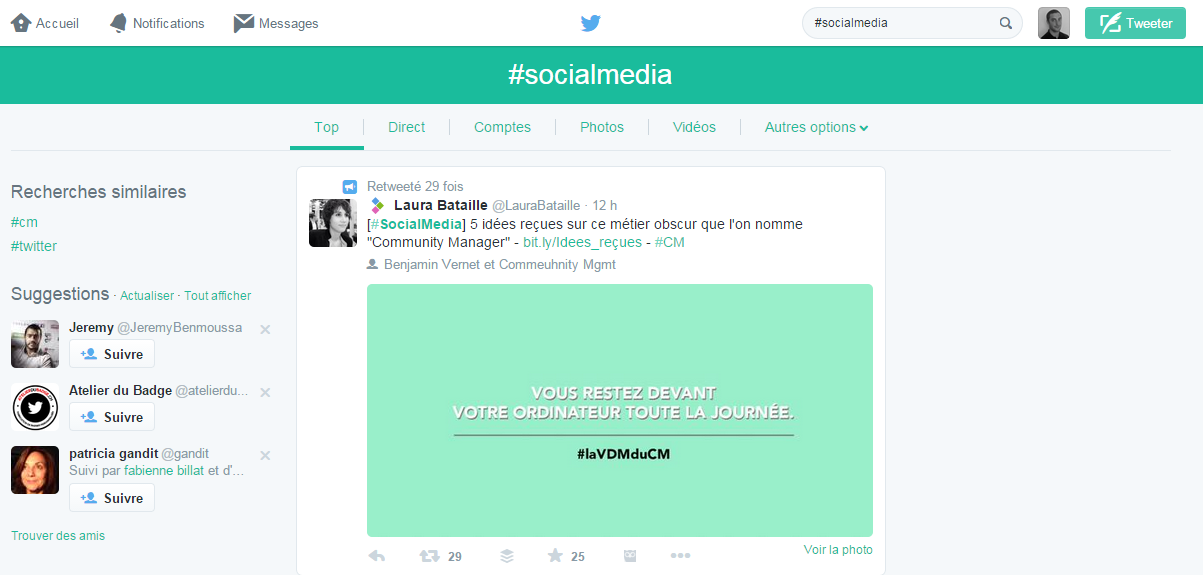This screenshot has height=575, width=1203.
Task: Open Atelier du Badge profile name
Action: pyautogui.click(x=120, y=390)
